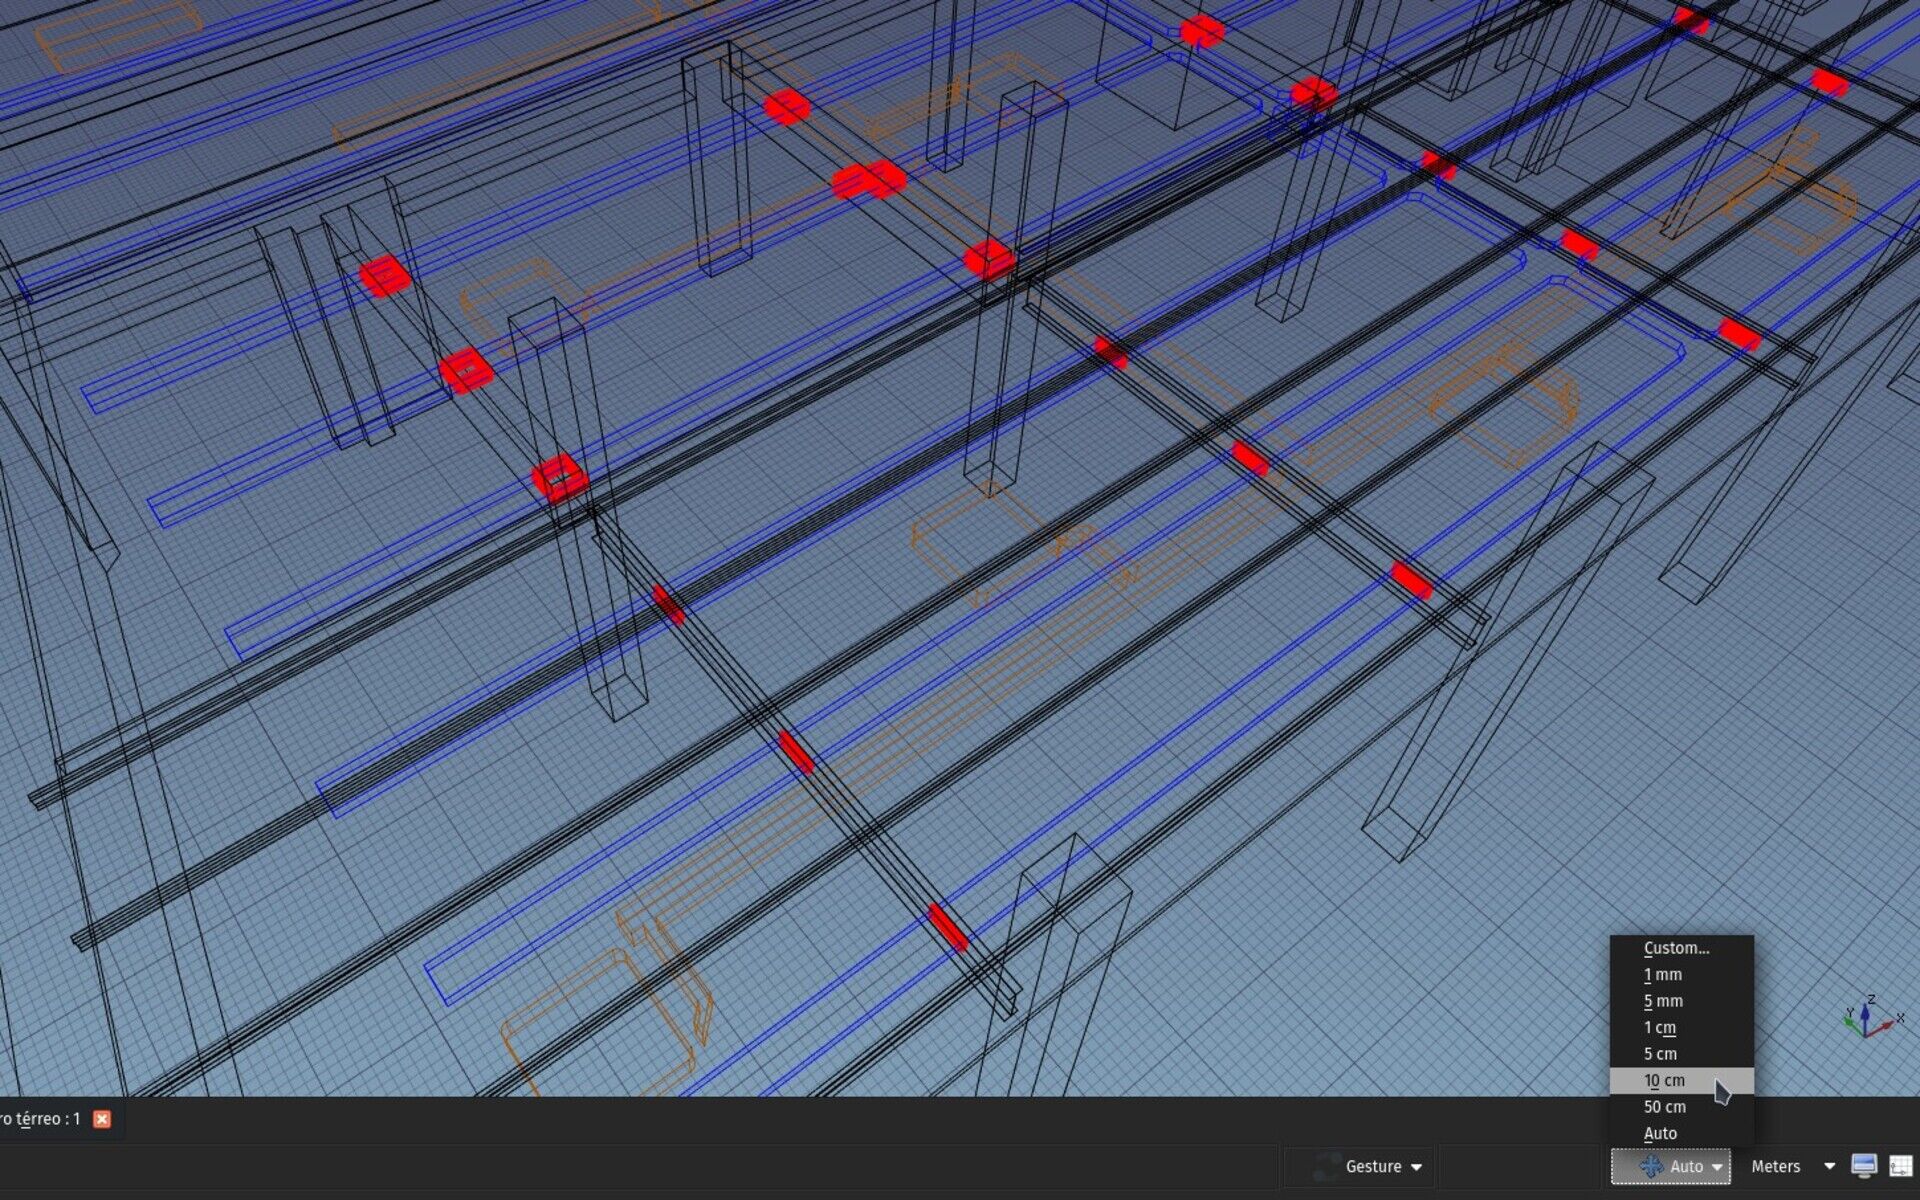Select 1 cm grid spacing
The height and width of the screenshot is (1200, 1920).
(x=1660, y=1027)
